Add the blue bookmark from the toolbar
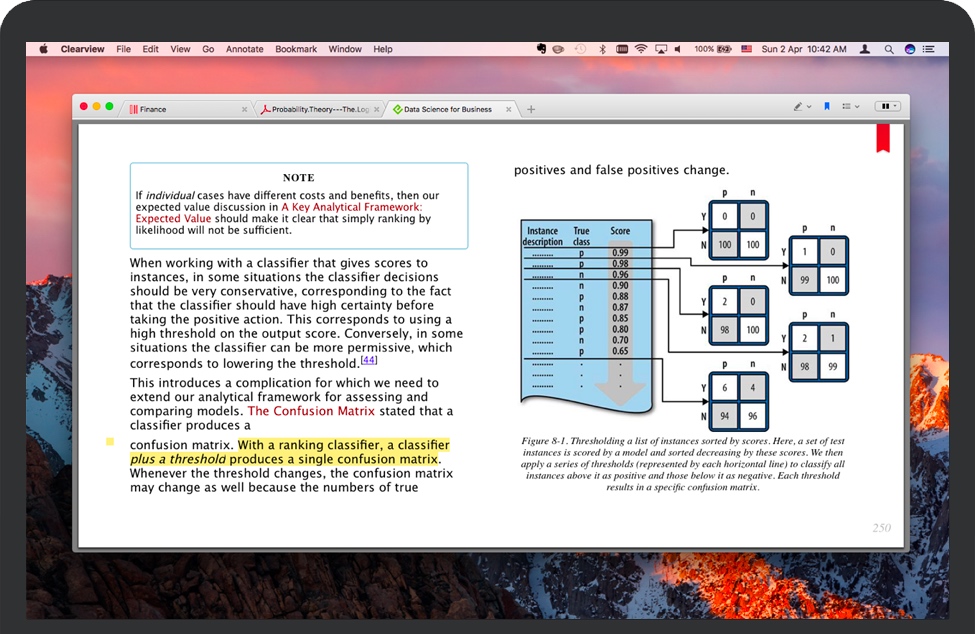This screenshot has height=634, width=975. 827,106
